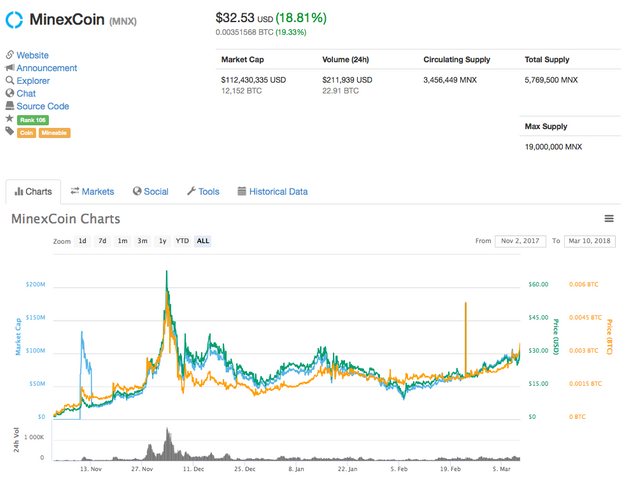
Task: Click the Rank 106 green badge
Action: point(33,120)
